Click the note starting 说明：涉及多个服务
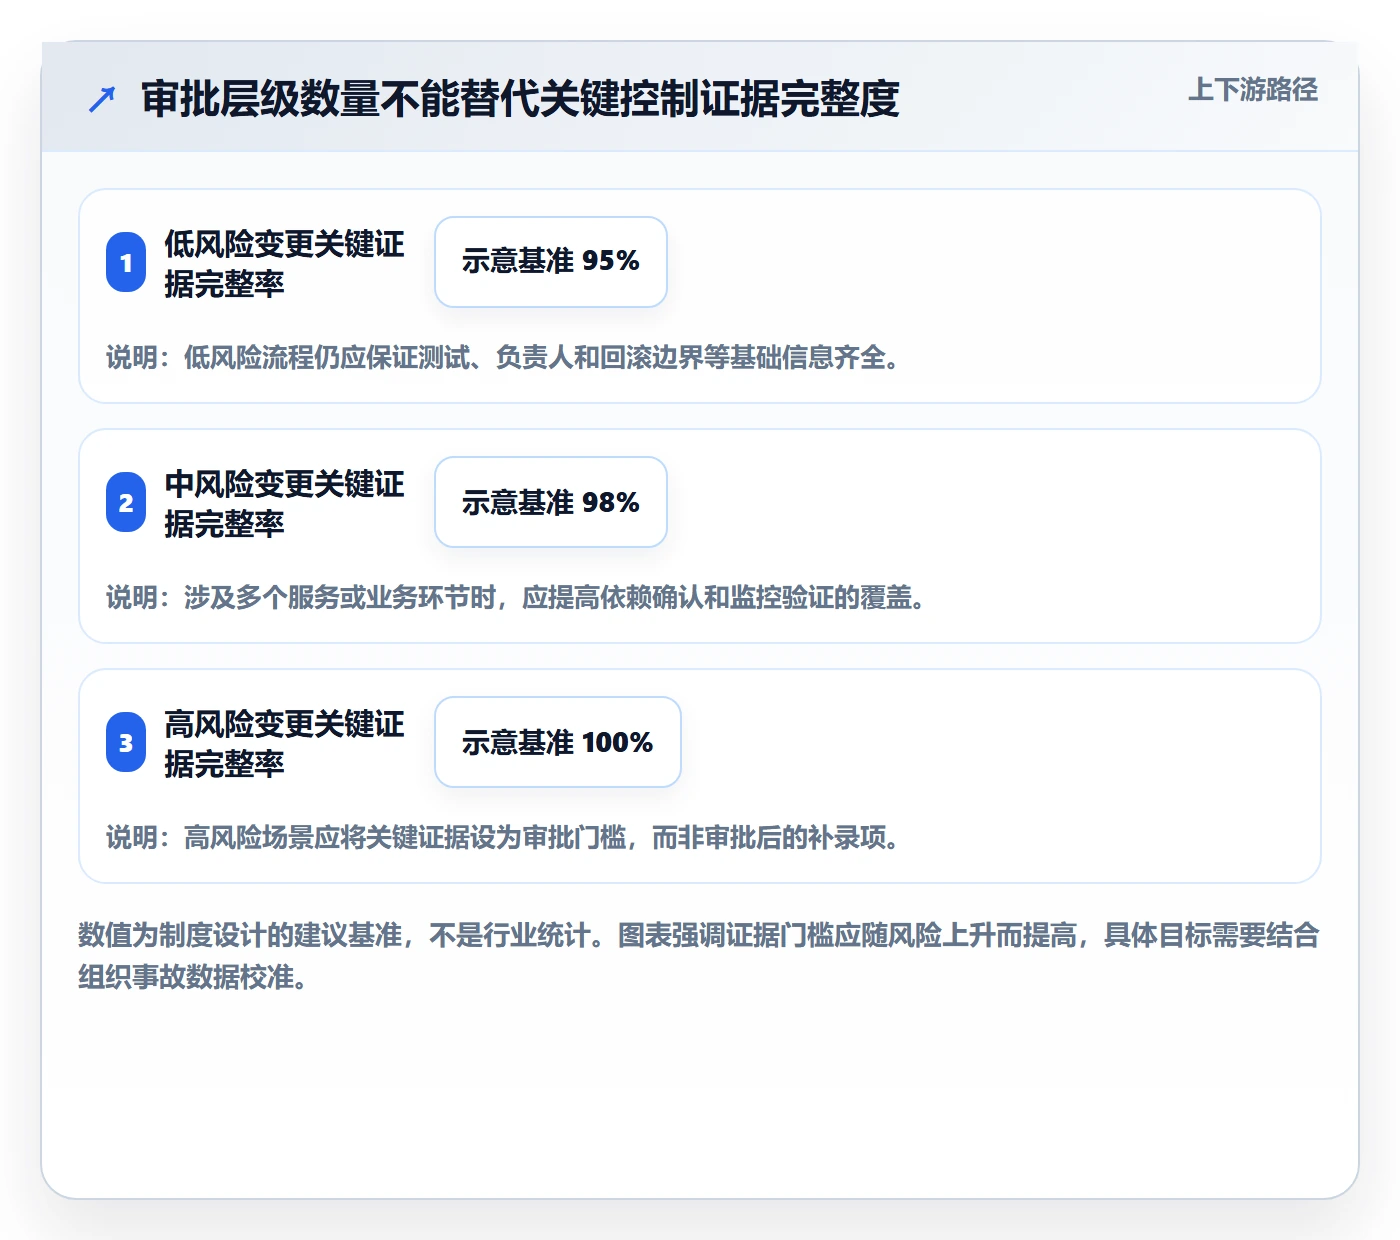 [517, 597]
